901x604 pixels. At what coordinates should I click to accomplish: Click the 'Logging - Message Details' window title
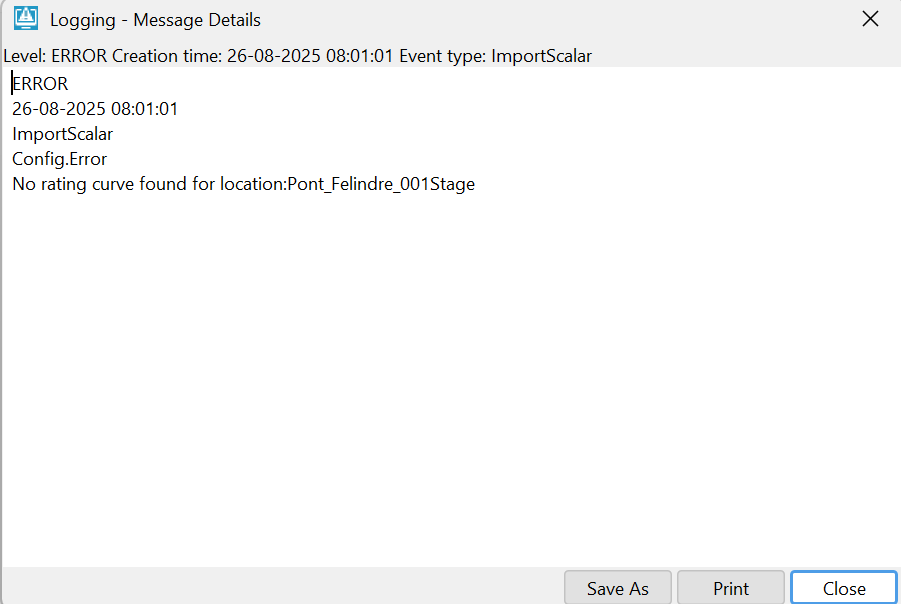coord(155,20)
